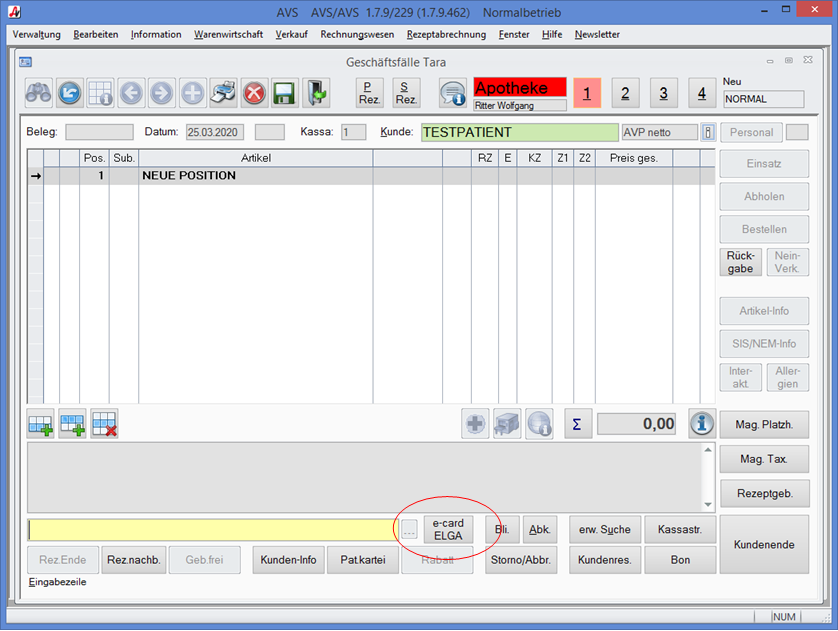Viewport: 838px width, 631px height.
Task: Click the sigma sum icon
Action: (x=577, y=424)
